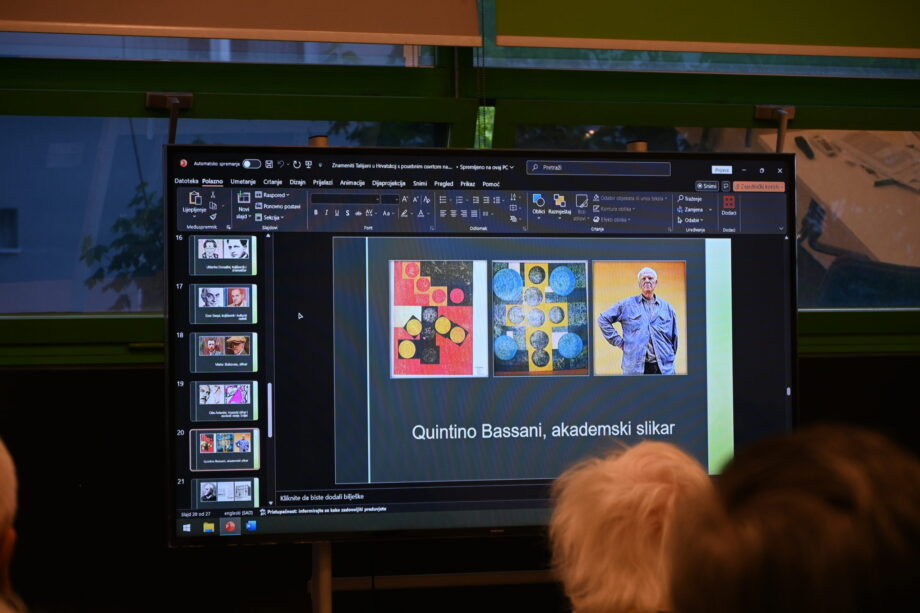Viewport: 920px width, 613px height.
Task: Open the Prijelazi ribbon tab
Action: tap(323, 182)
